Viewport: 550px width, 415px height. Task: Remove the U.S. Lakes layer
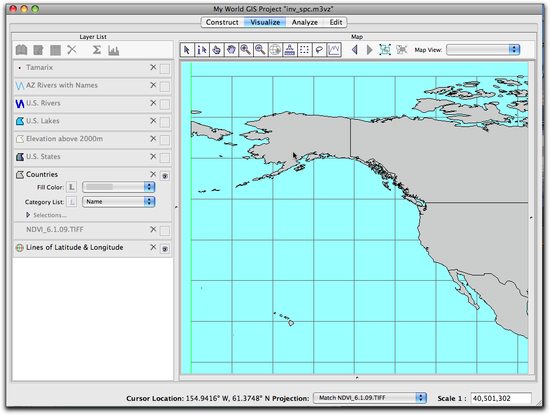click(153, 121)
